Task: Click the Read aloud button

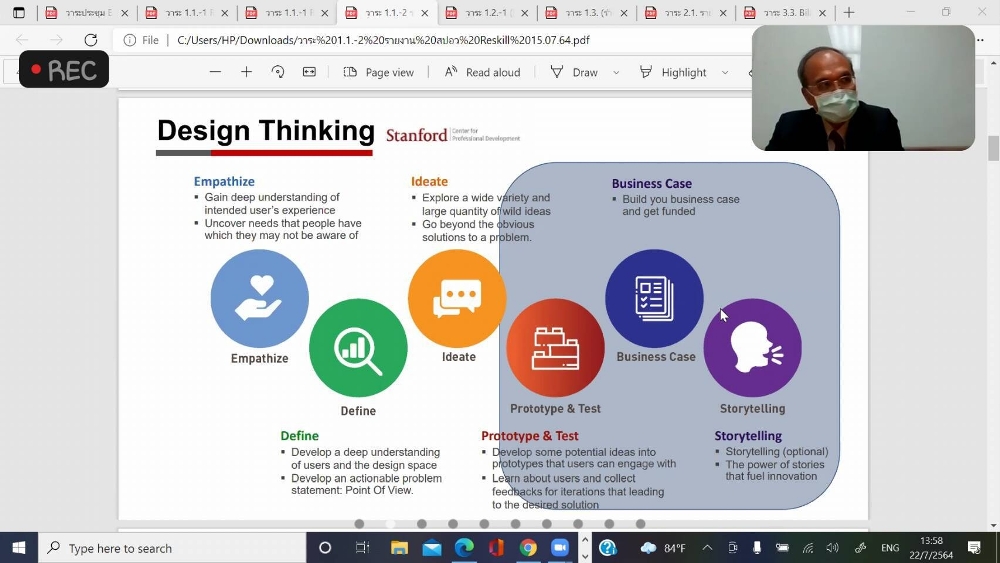Action: [x=483, y=72]
